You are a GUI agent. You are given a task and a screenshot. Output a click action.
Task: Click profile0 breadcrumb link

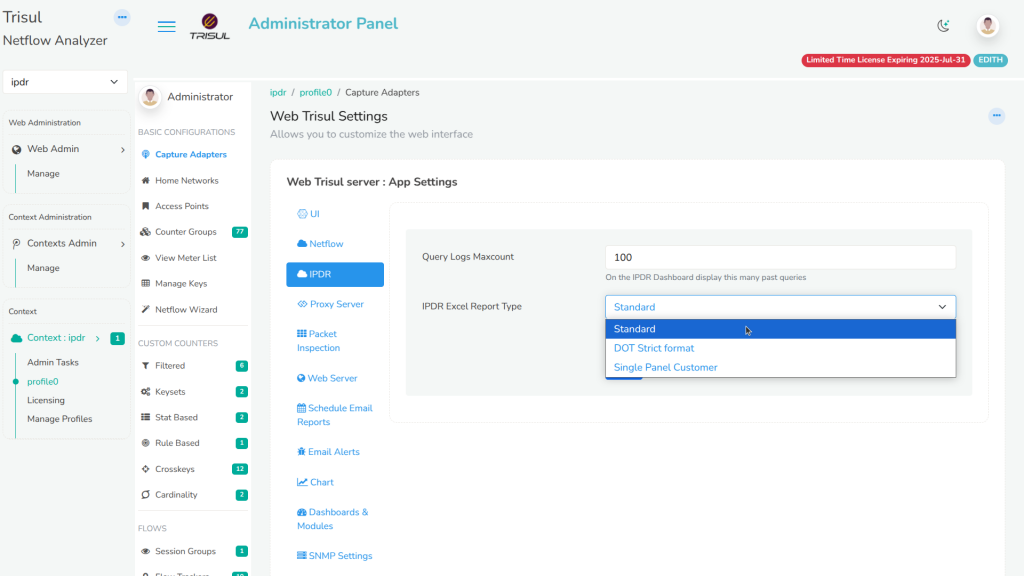[315, 93]
